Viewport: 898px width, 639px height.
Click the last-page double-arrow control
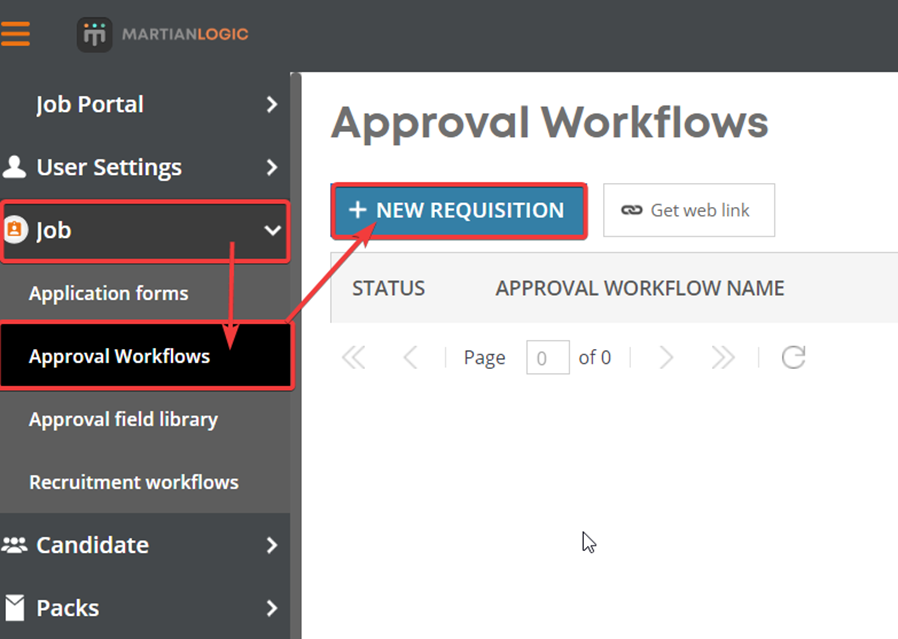point(723,357)
